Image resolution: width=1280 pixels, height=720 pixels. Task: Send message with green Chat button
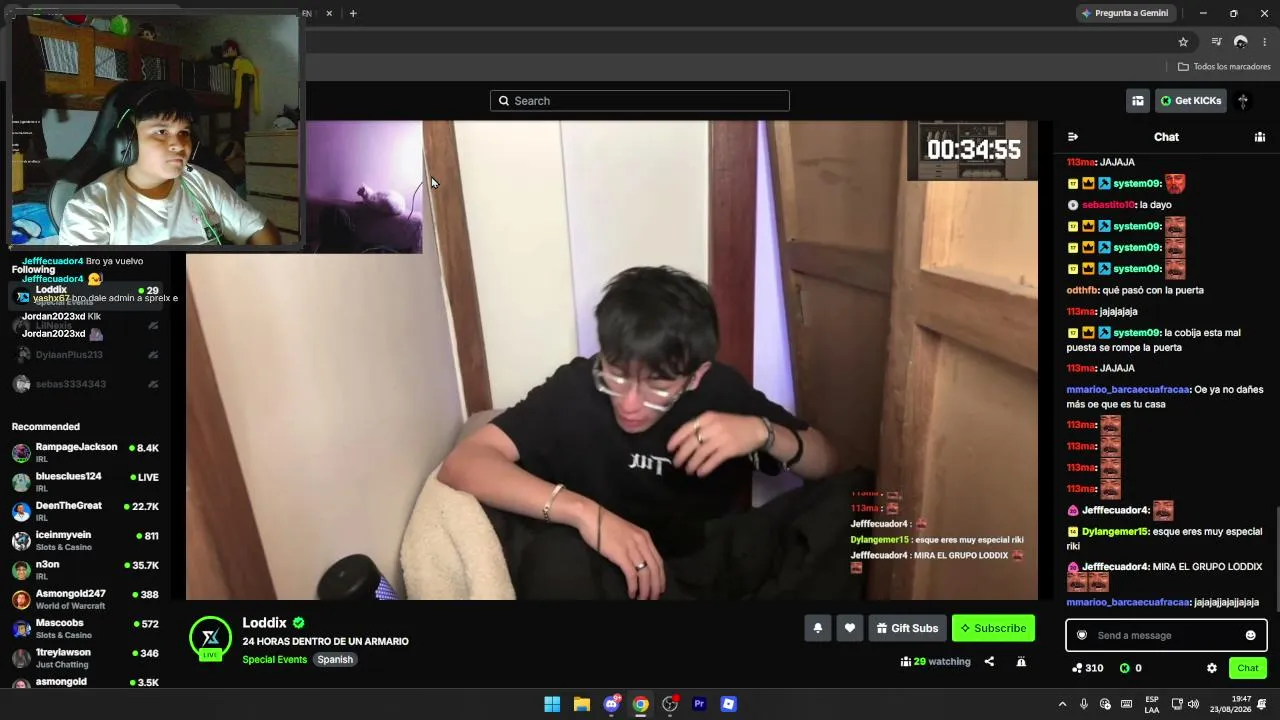[1248, 668]
